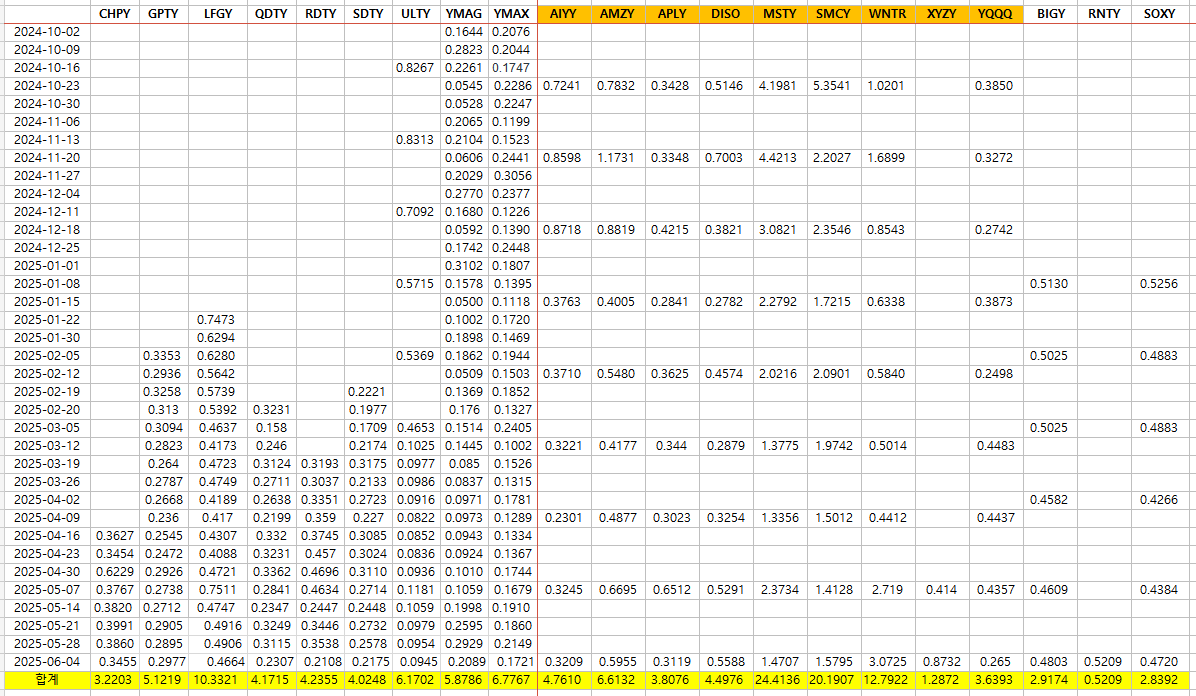Select WNTR value 3.0725
The image size is (1196, 696).
pyautogui.click(x=887, y=662)
